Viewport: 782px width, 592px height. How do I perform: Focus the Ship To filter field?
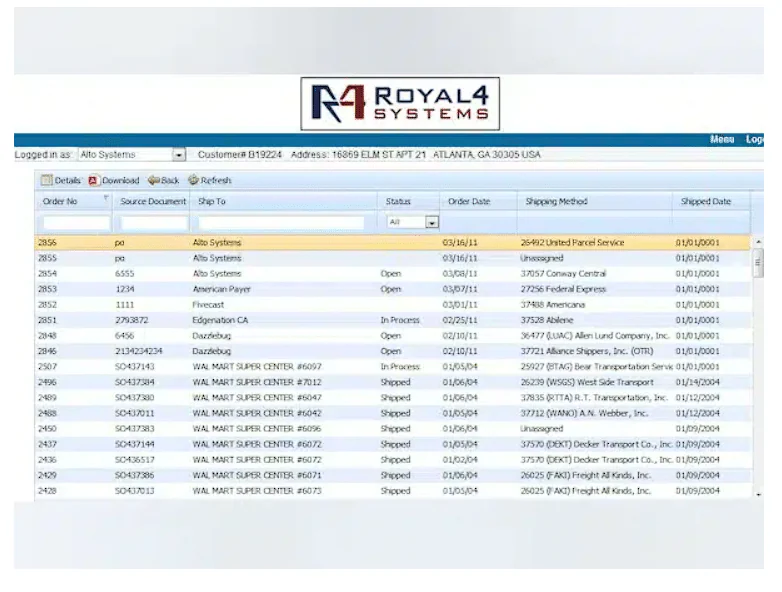click(281, 222)
